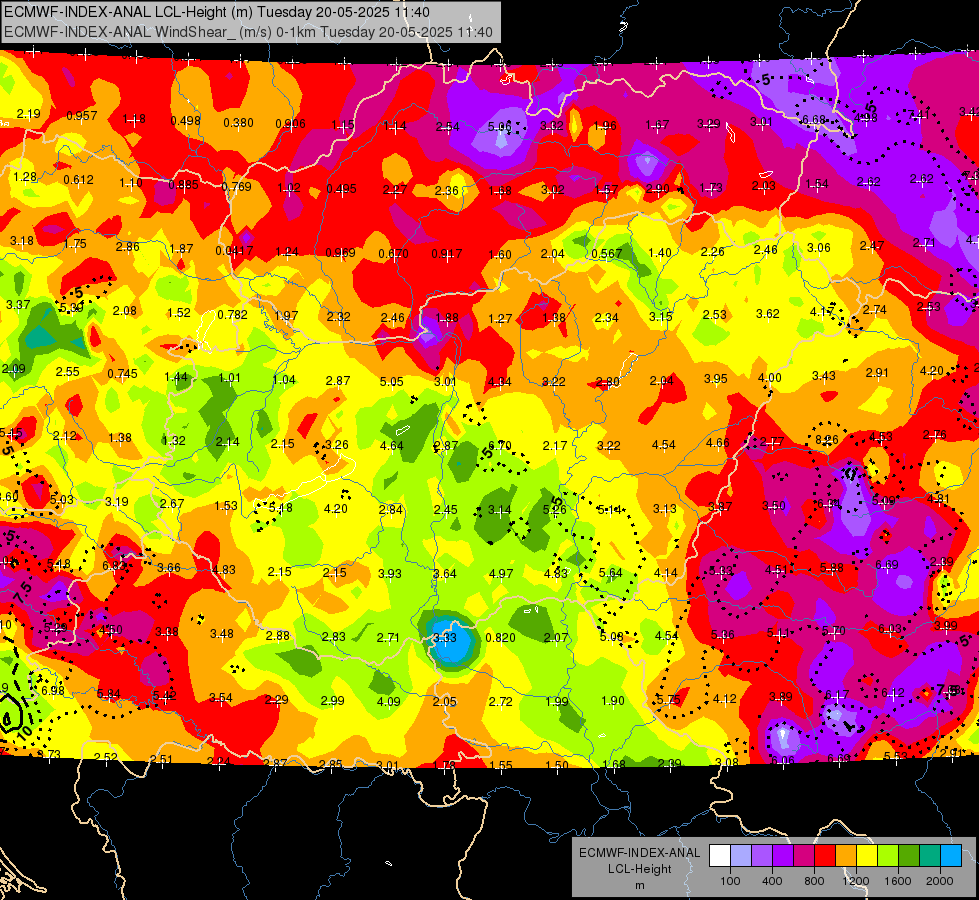The image size is (979, 900).
Task: Click the wind shear value 5.75
Action: [x=669, y=700]
